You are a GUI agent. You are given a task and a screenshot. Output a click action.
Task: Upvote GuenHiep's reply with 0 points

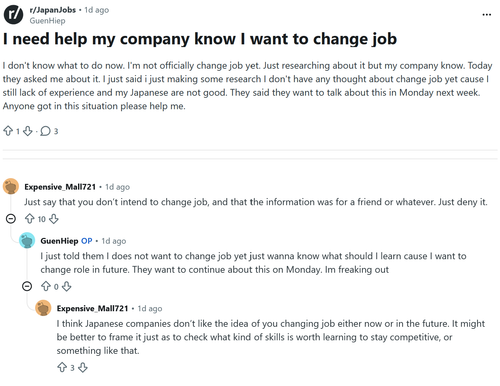pos(46,286)
